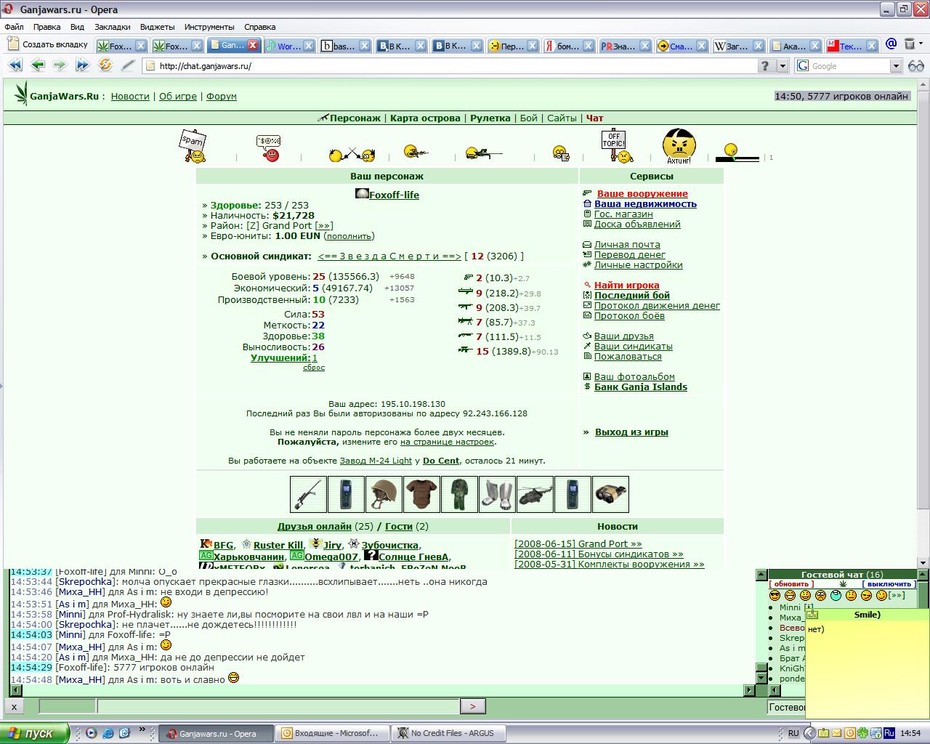Click the address bar URL field
Screen dimensions: 930x744
[451, 66]
